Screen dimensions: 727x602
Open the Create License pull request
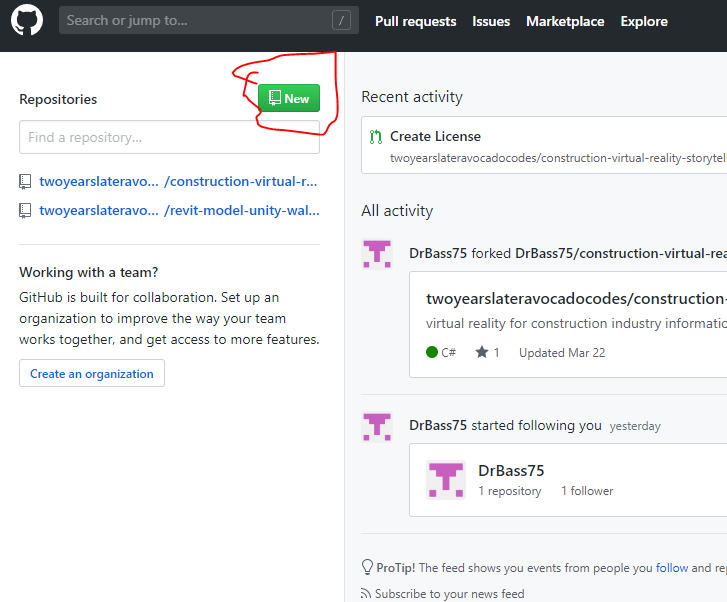coord(435,136)
